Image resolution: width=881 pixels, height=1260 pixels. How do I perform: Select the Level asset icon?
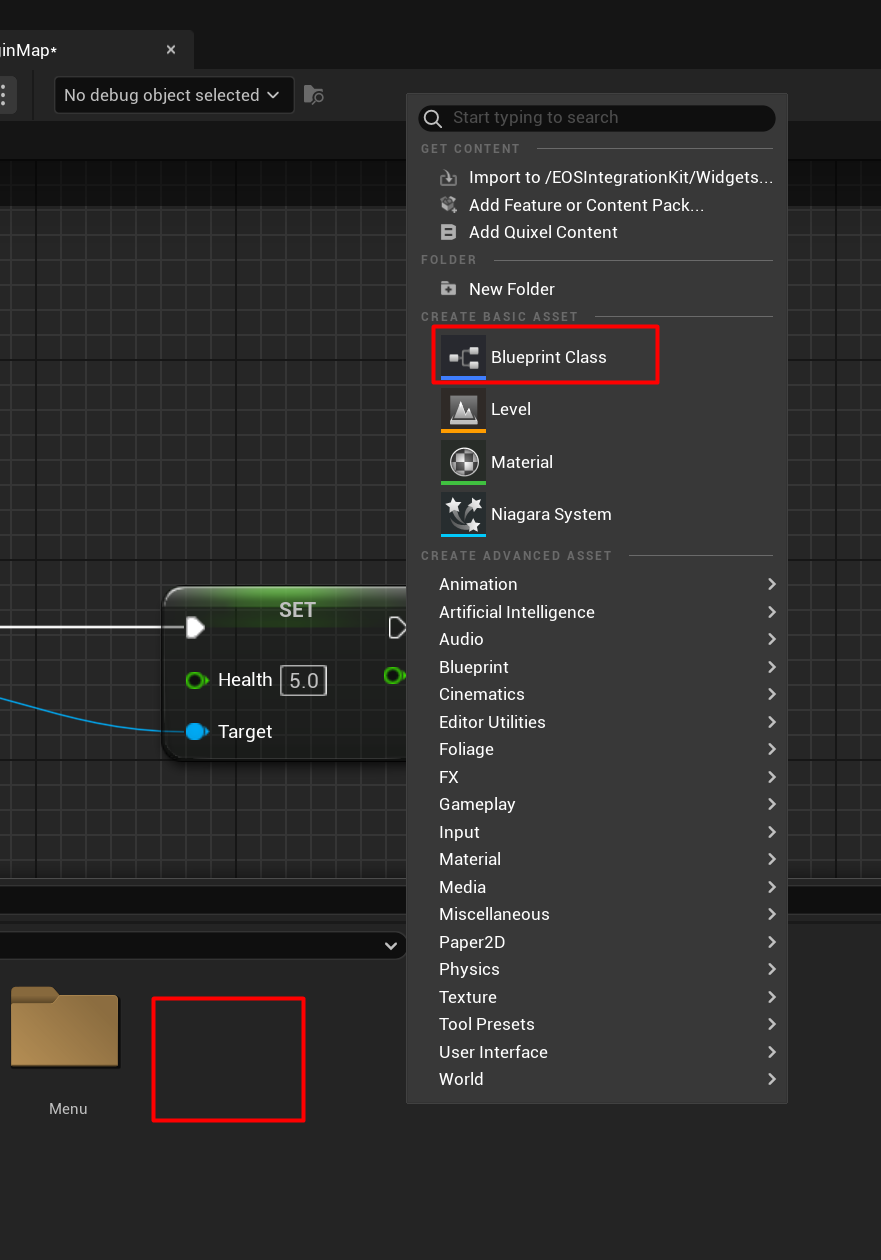tap(463, 409)
